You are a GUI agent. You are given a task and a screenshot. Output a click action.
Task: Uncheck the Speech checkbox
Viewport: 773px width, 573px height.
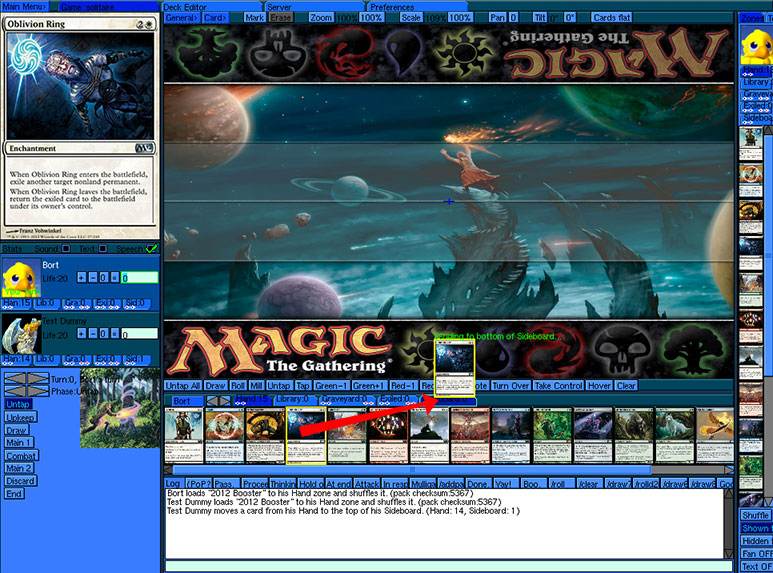pyautogui.click(x=151, y=248)
